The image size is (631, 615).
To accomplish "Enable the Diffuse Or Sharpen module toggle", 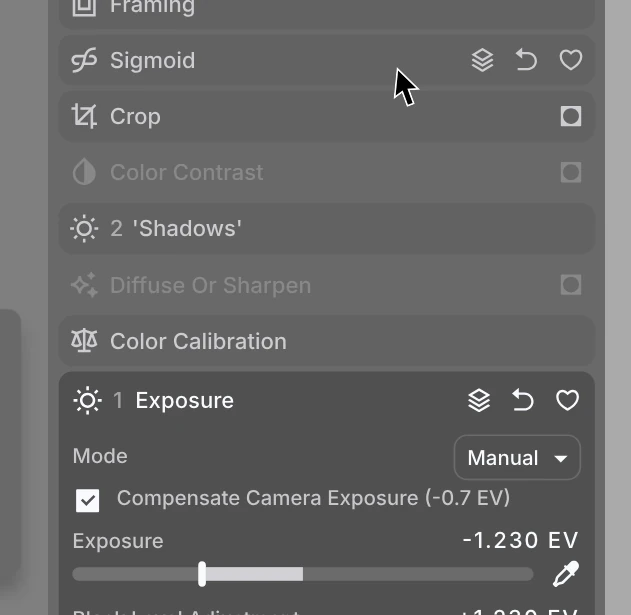I will point(571,285).
